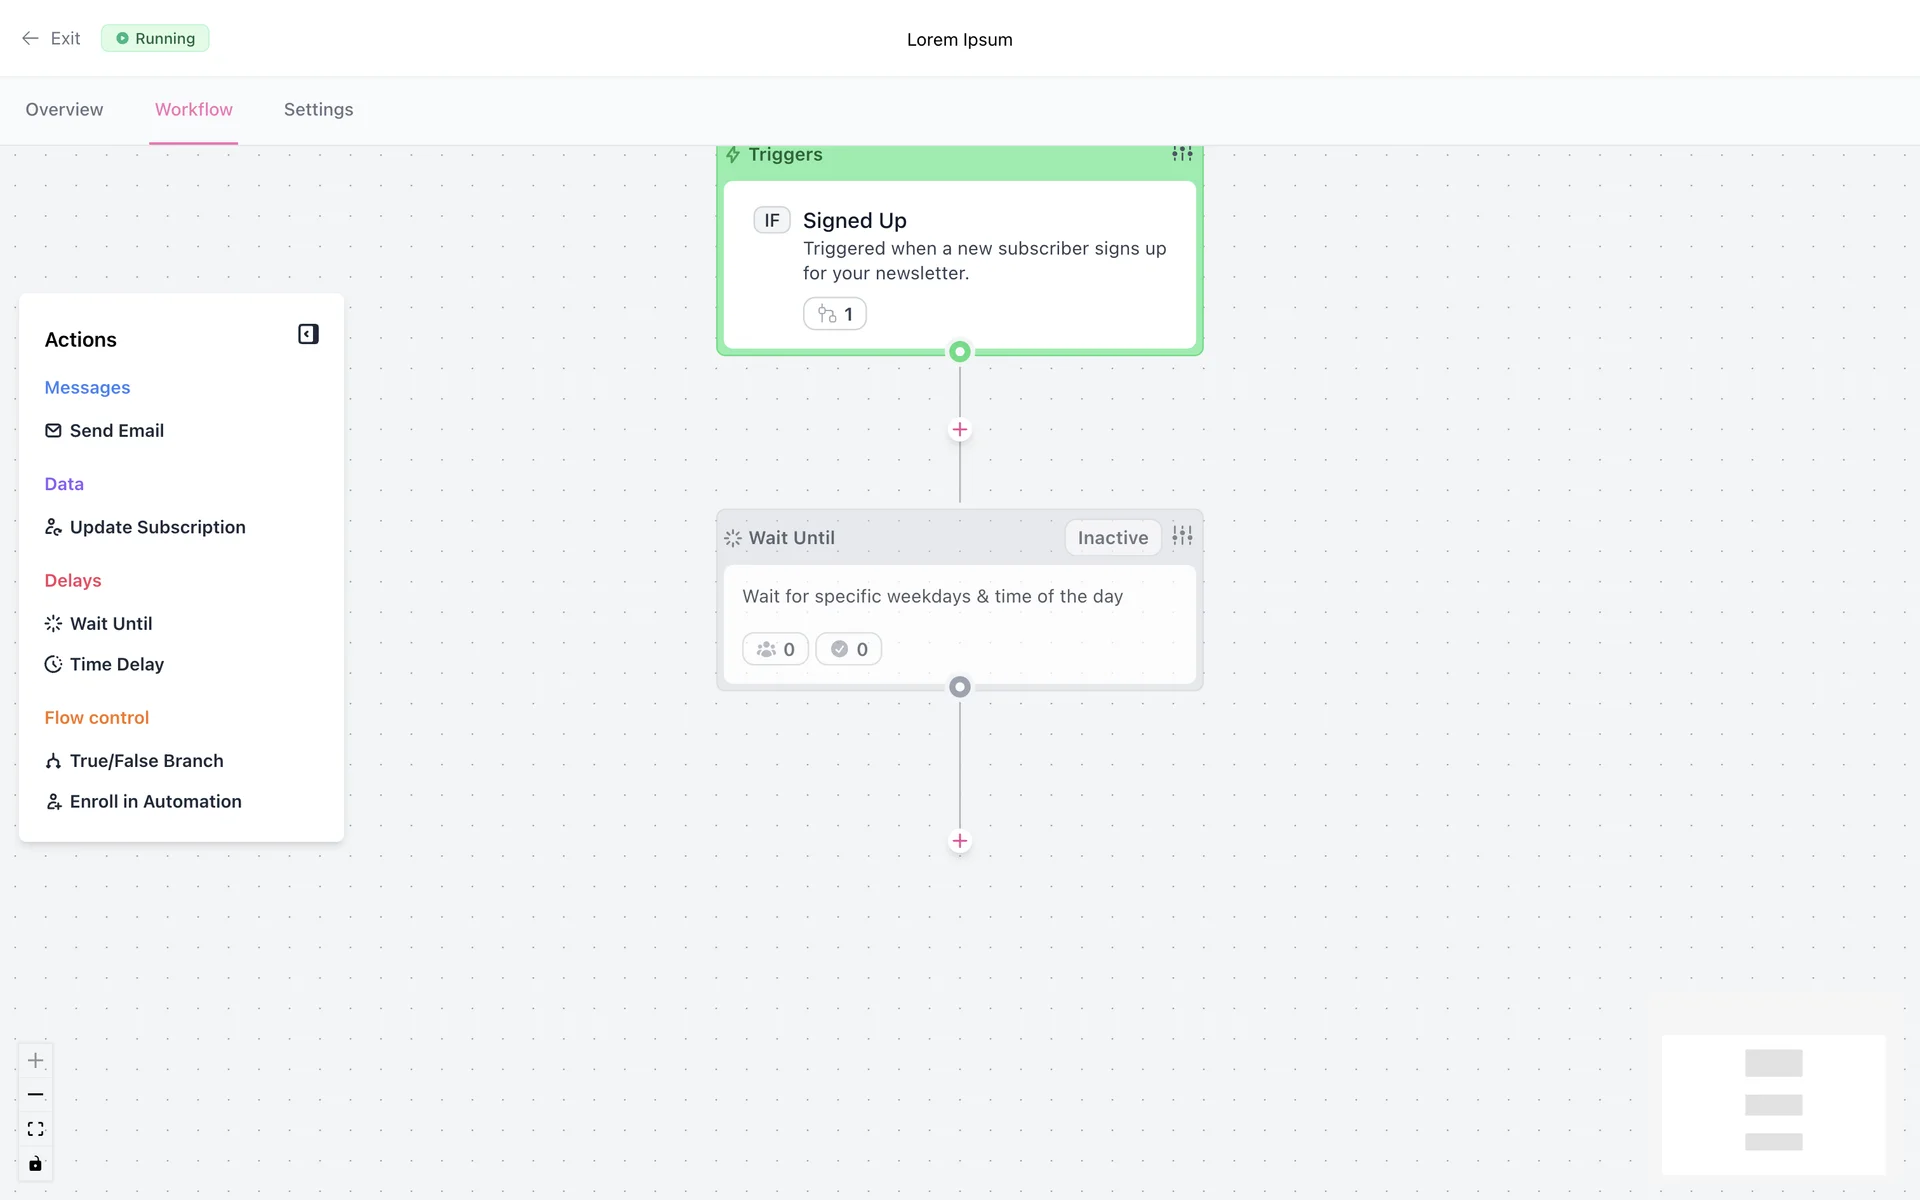Click the Wait Until output connector dot
The image size is (1920, 1200).
[x=960, y=687]
